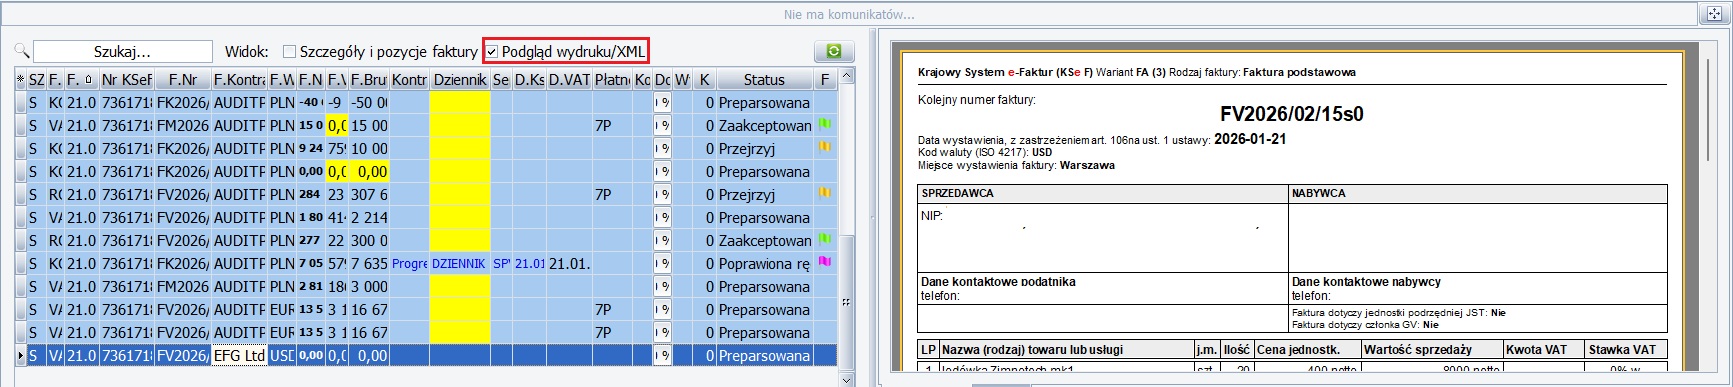
Task: Sort by the Status column header
Action: point(764,79)
